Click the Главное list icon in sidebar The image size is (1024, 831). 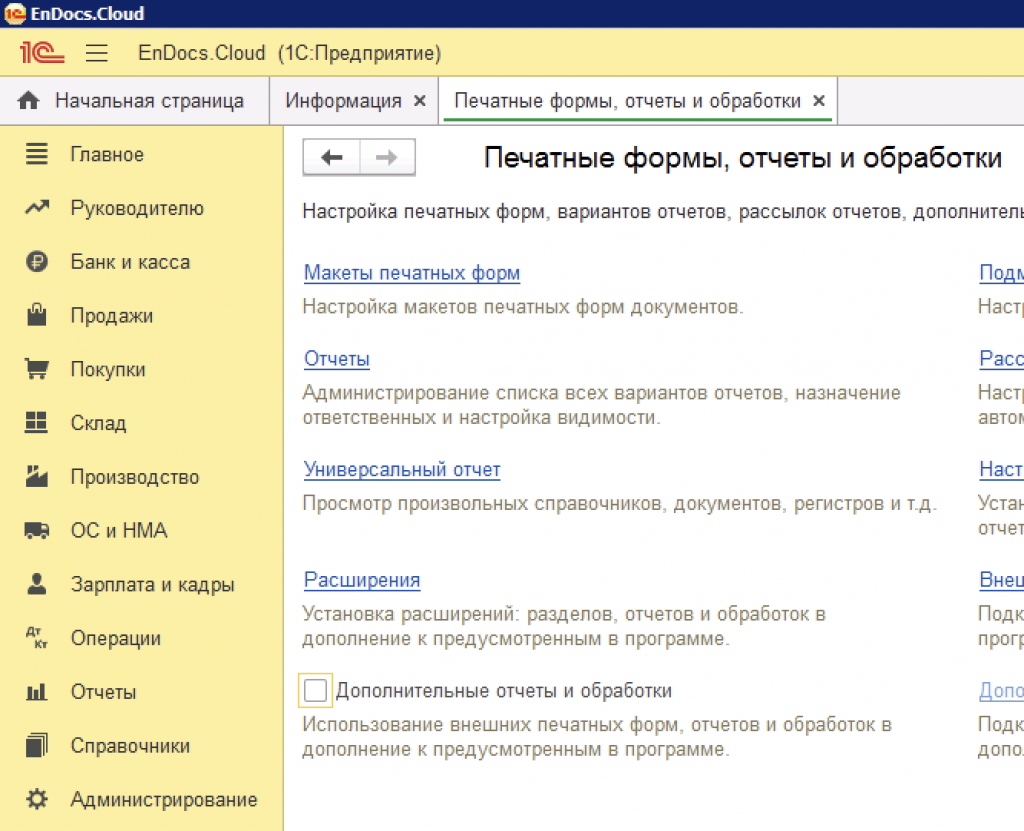click(x=37, y=154)
